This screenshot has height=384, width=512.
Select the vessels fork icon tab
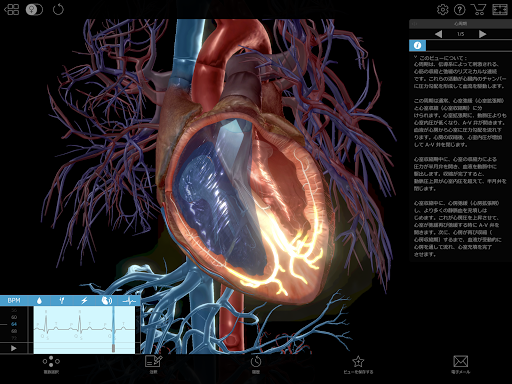point(62,301)
